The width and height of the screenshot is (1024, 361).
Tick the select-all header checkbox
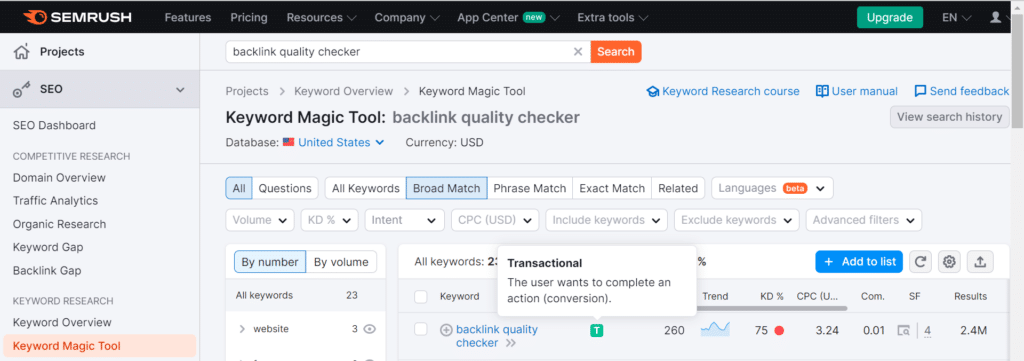point(421,297)
